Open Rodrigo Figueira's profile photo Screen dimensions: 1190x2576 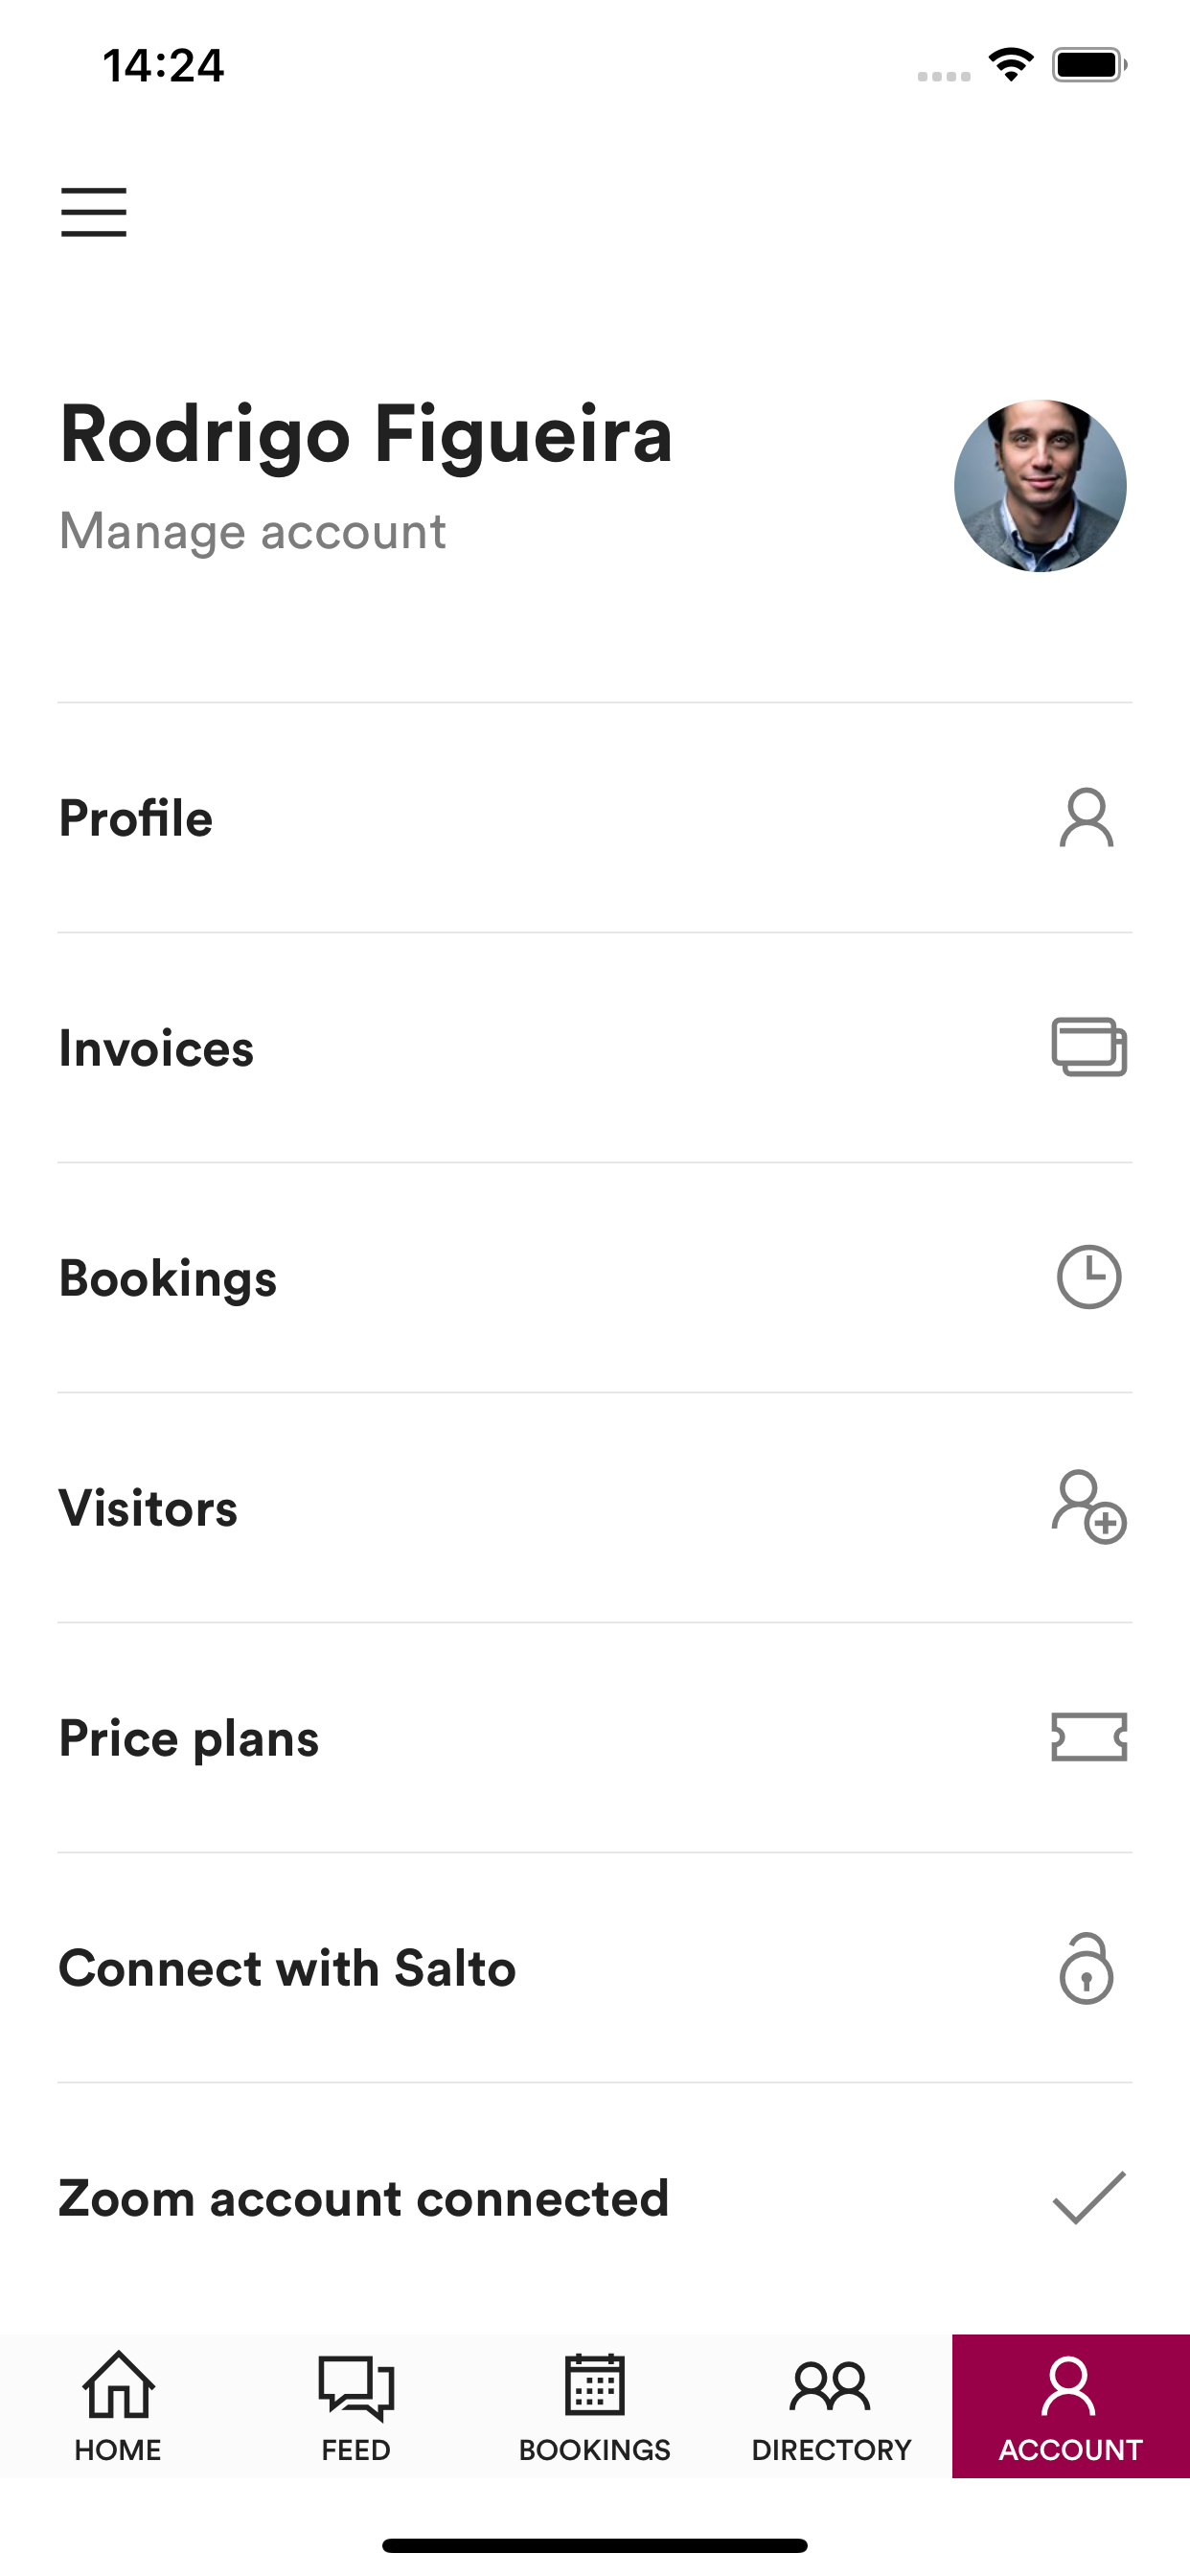(x=1040, y=486)
